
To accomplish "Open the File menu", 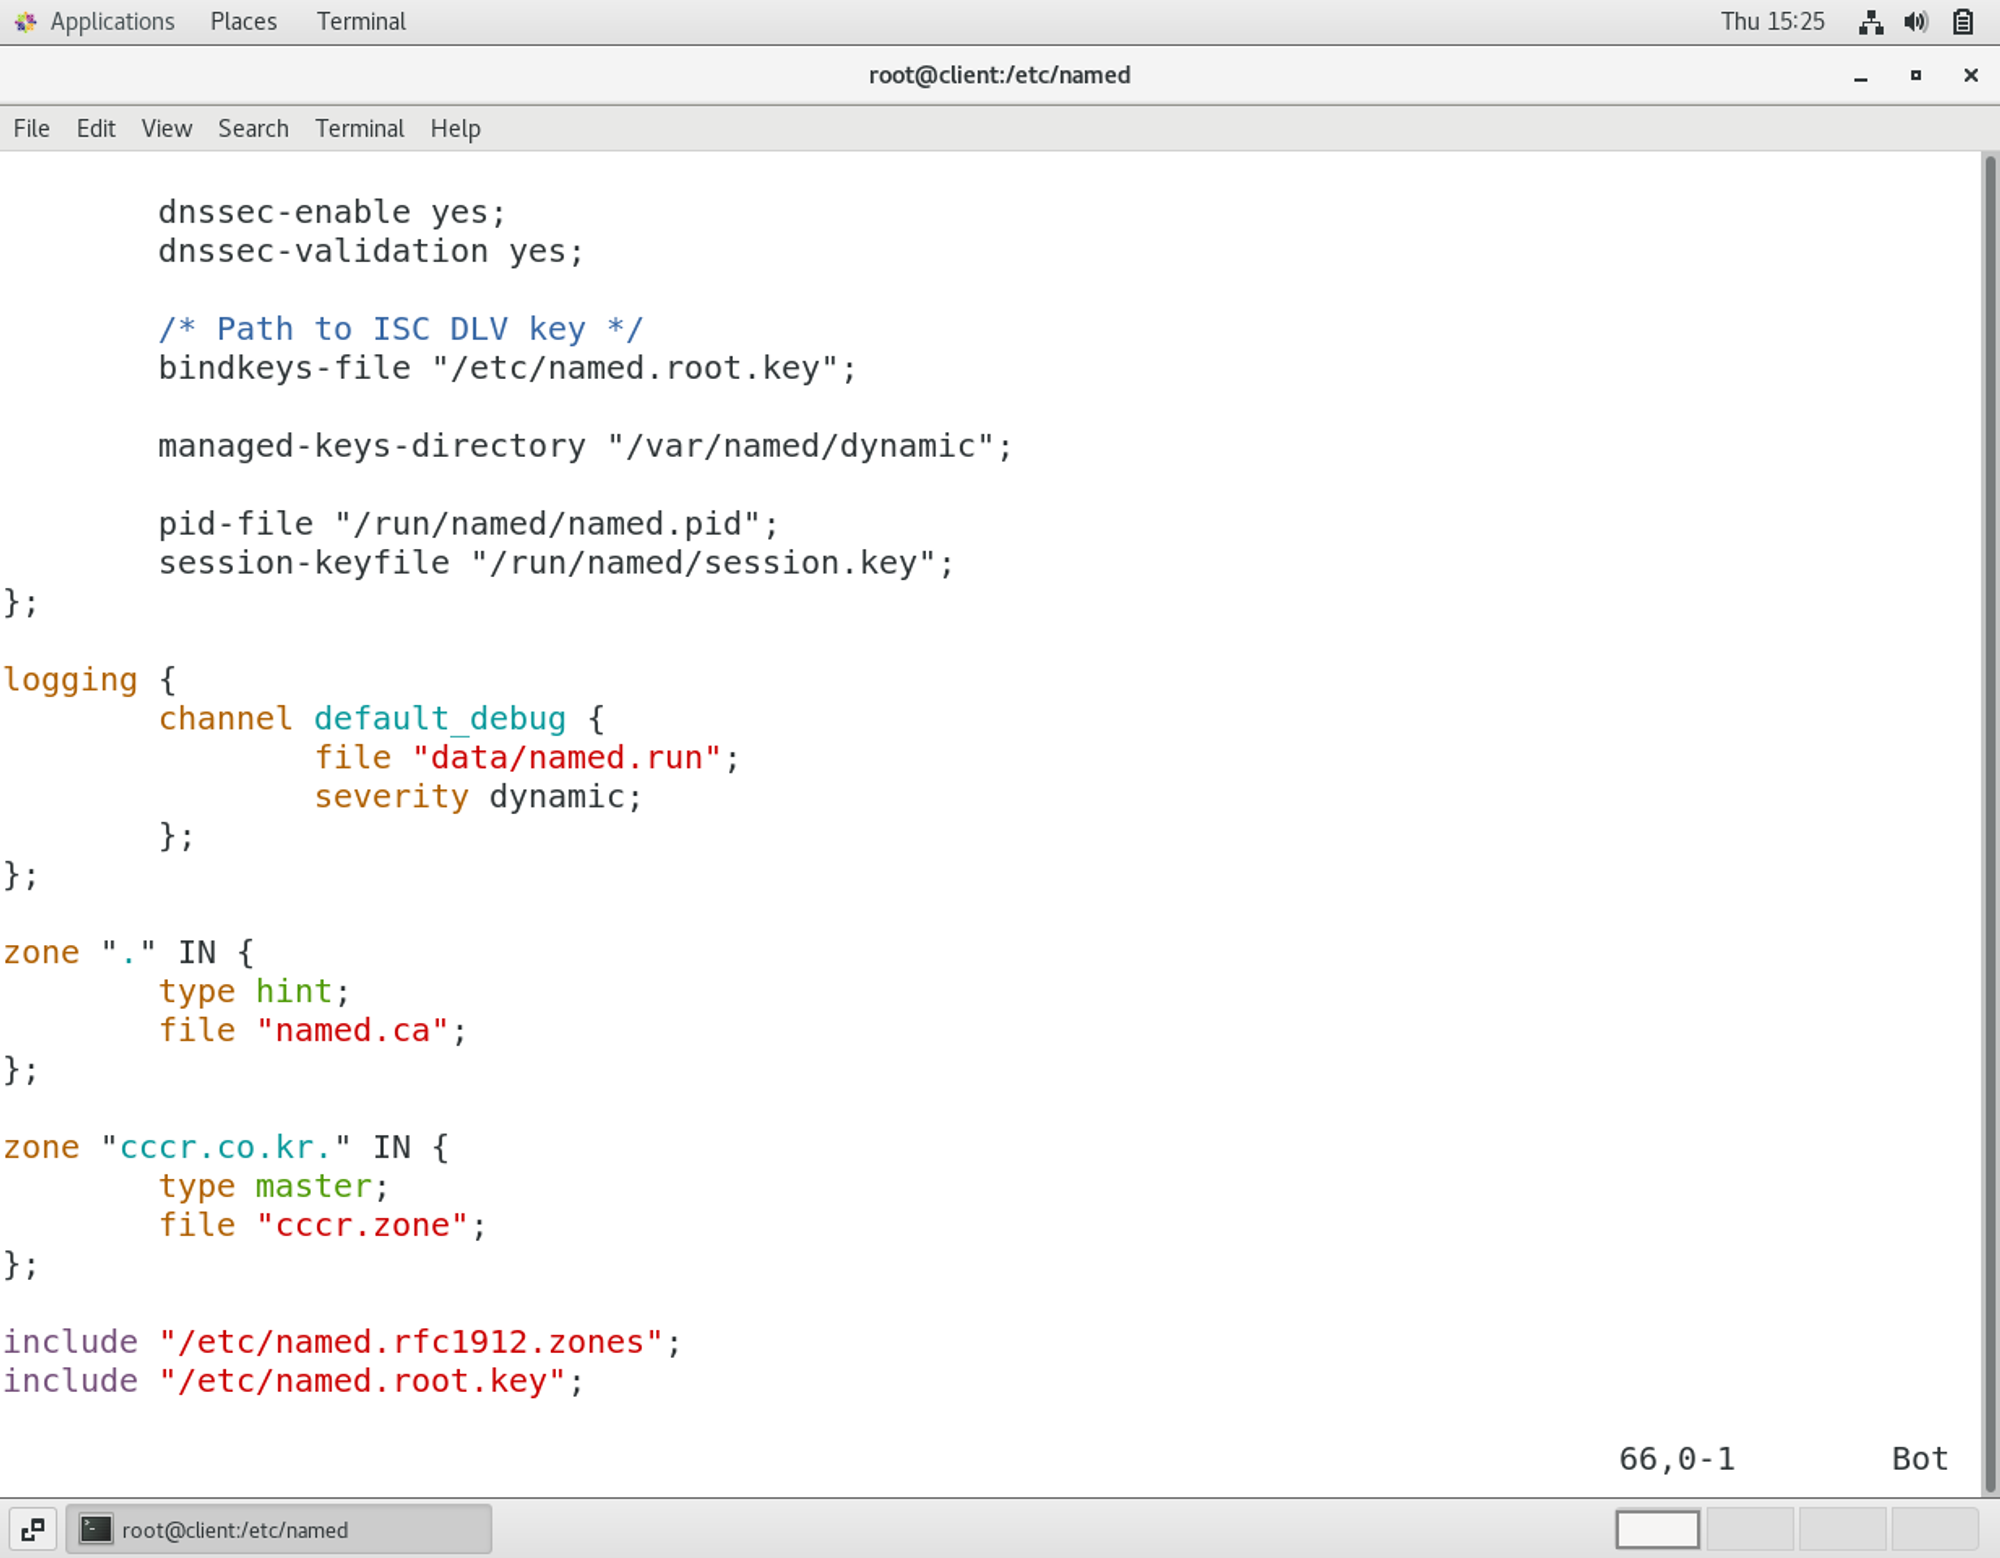I will 31,129.
